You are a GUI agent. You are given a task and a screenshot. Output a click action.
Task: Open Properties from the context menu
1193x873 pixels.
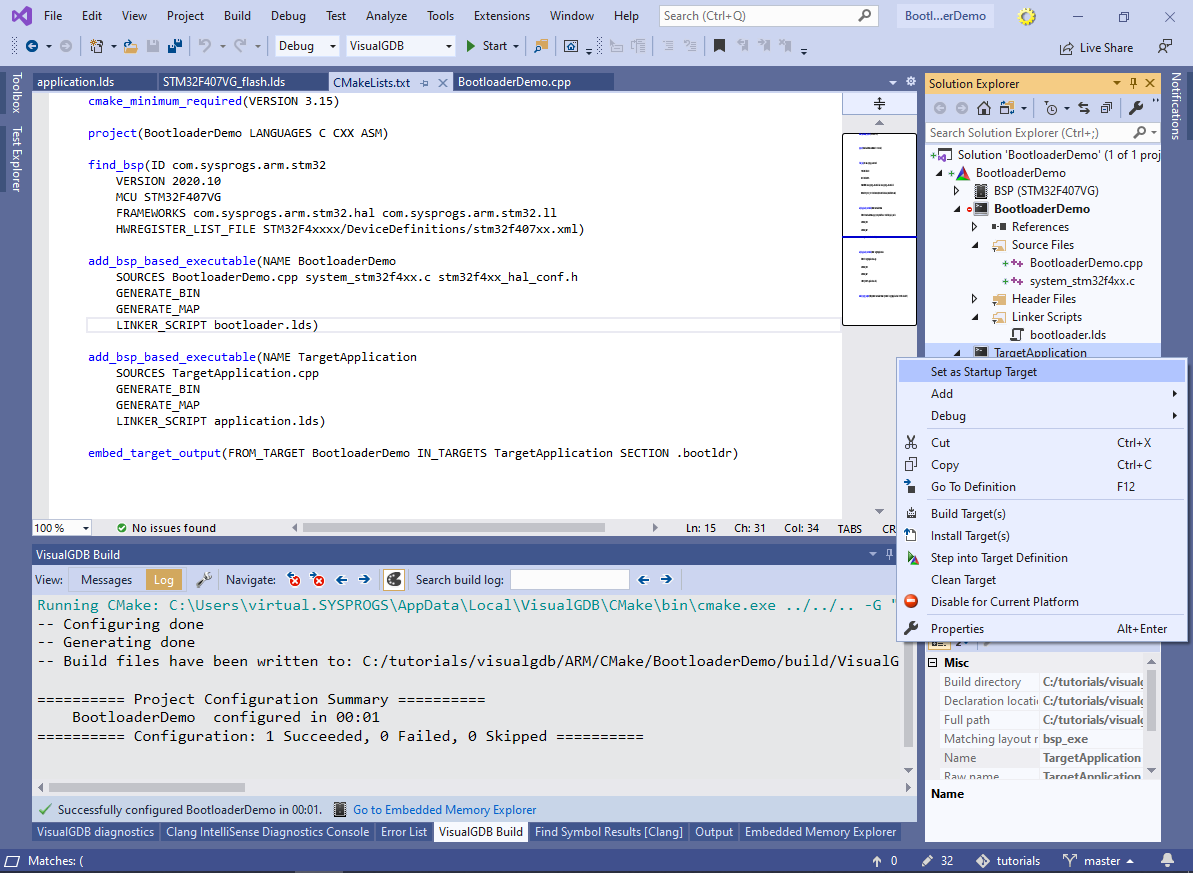(1042, 629)
